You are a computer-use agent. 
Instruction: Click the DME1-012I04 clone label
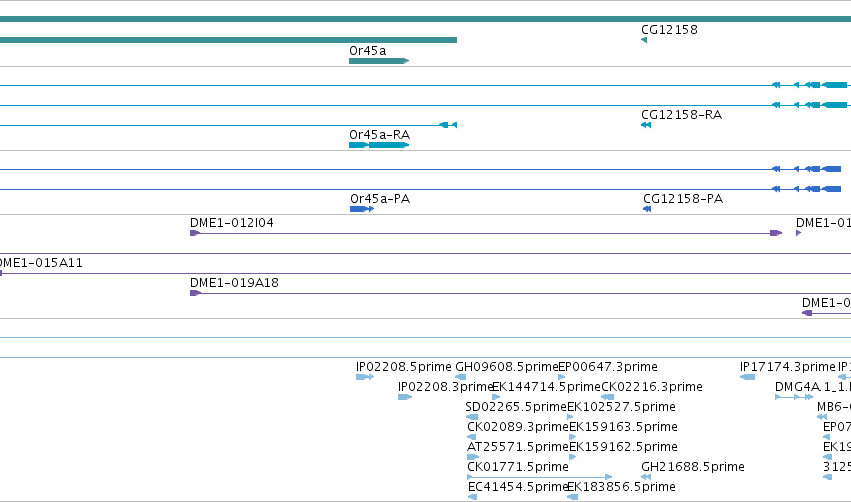(232, 223)
